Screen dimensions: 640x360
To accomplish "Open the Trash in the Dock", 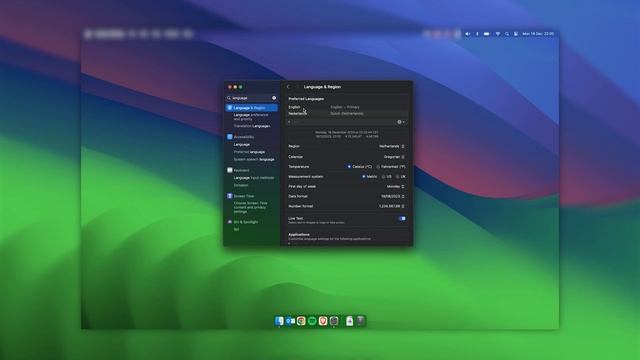I will tap(361, 321).
